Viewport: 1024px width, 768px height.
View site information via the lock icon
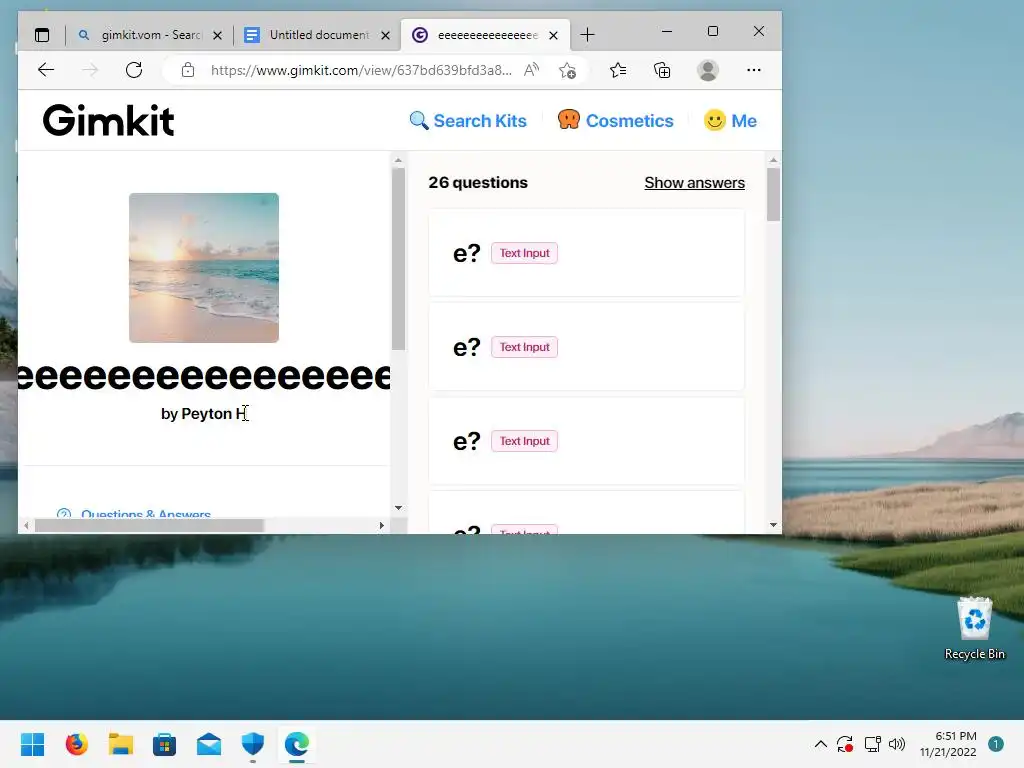[x=188, y=70]
